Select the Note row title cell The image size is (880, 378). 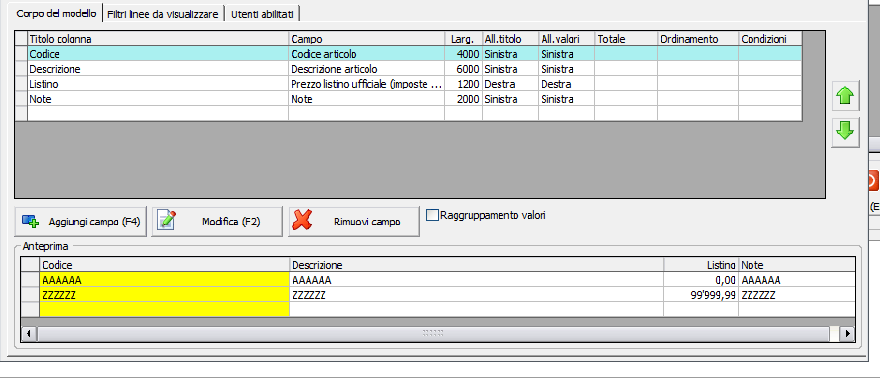[158, 99]
